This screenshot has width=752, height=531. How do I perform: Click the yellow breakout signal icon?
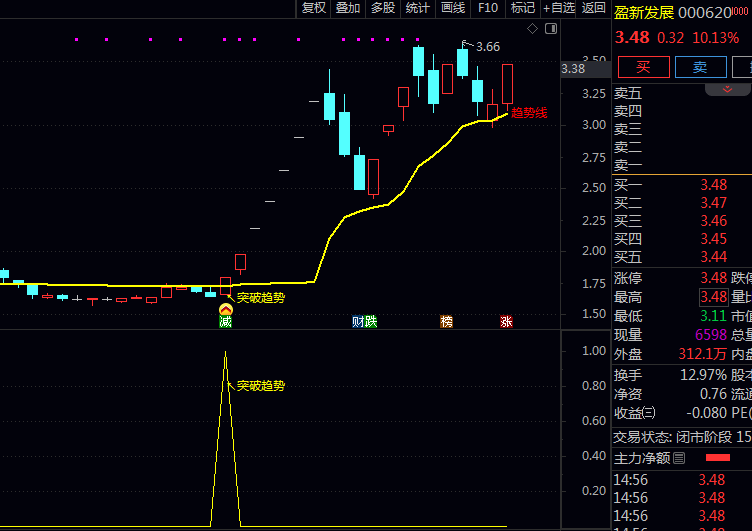(225, 309)
